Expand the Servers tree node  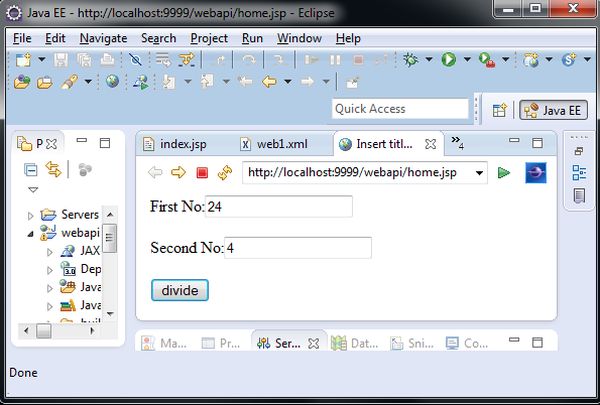31,216
